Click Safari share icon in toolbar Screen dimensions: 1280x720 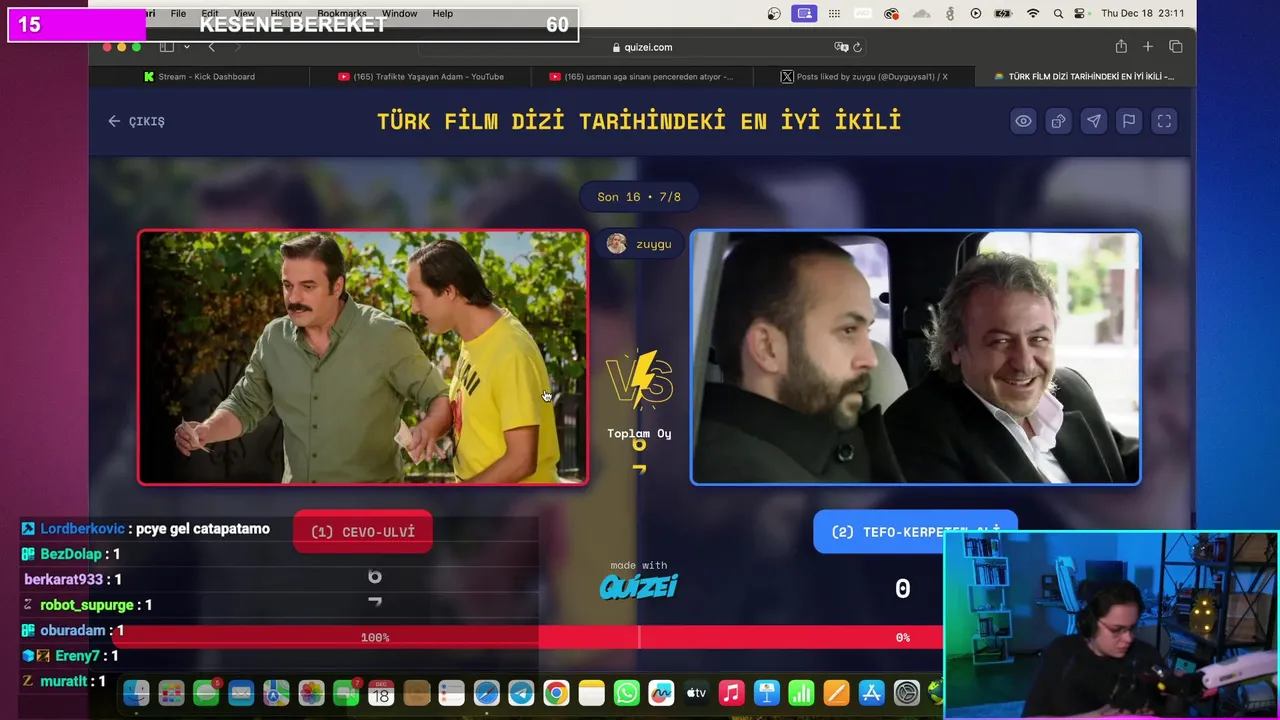tap(1121, 47)
